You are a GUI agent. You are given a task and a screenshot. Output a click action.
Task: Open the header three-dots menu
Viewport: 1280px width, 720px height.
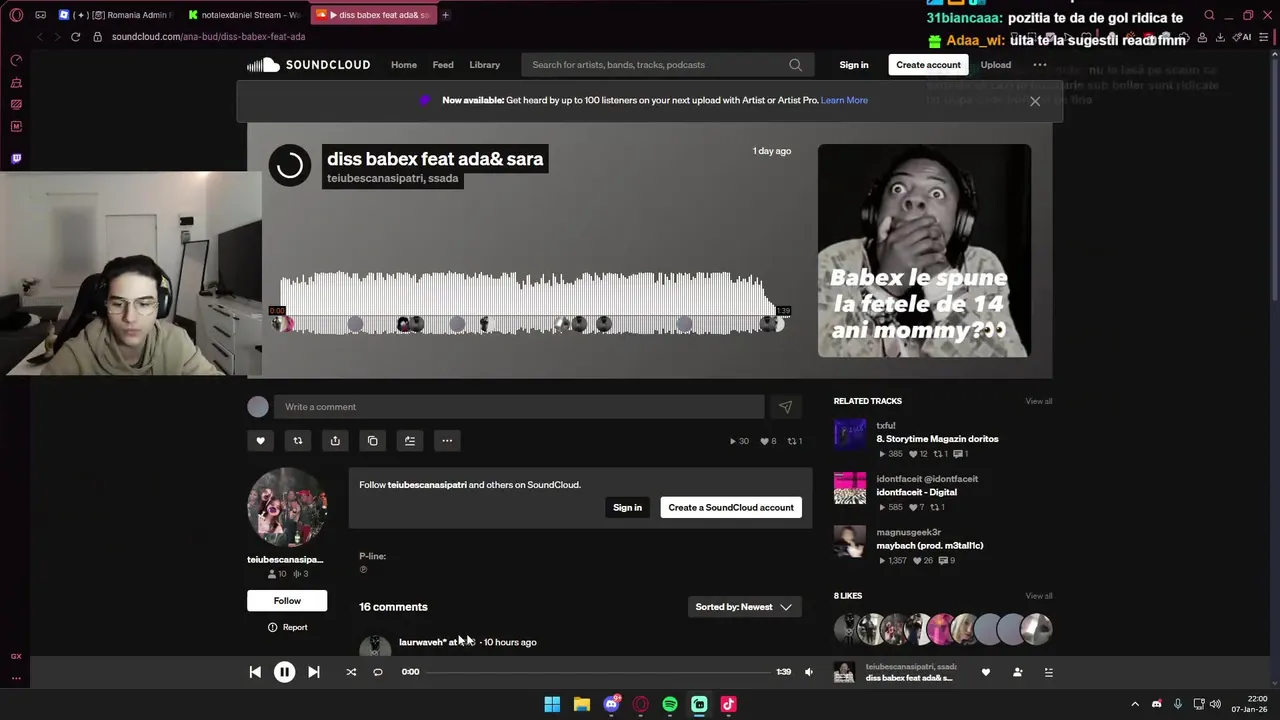[1040, 65]
